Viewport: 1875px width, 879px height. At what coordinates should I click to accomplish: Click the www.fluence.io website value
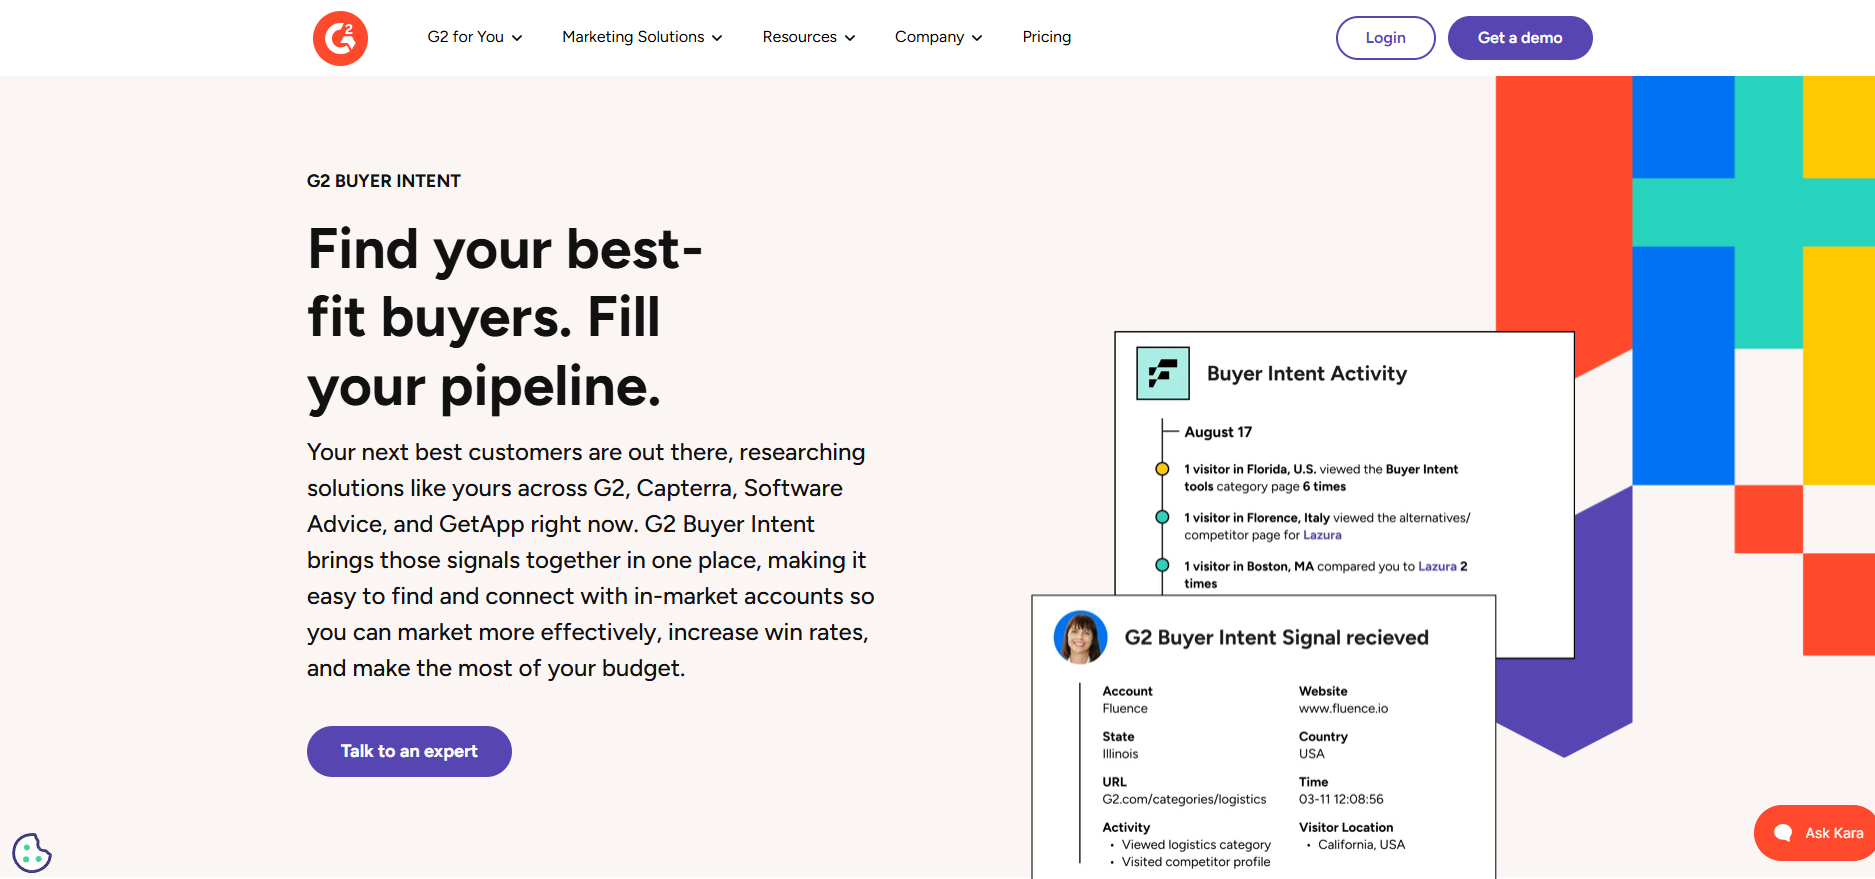coord(1343,708)
